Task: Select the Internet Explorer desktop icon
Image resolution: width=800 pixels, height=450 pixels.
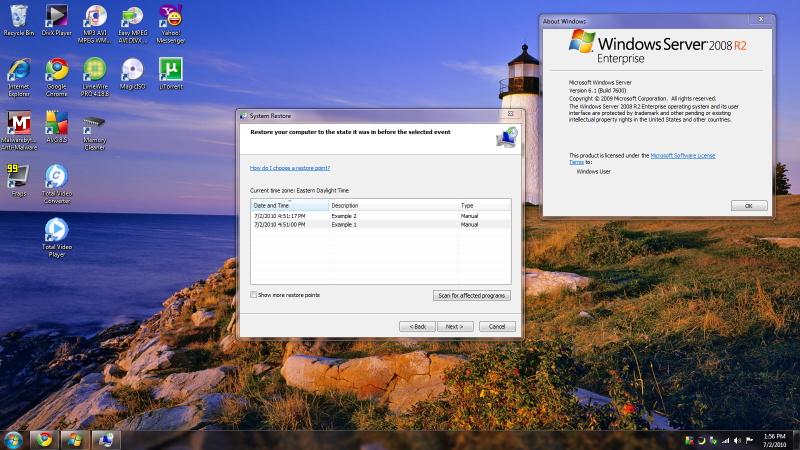Action: tap(19, 78)
